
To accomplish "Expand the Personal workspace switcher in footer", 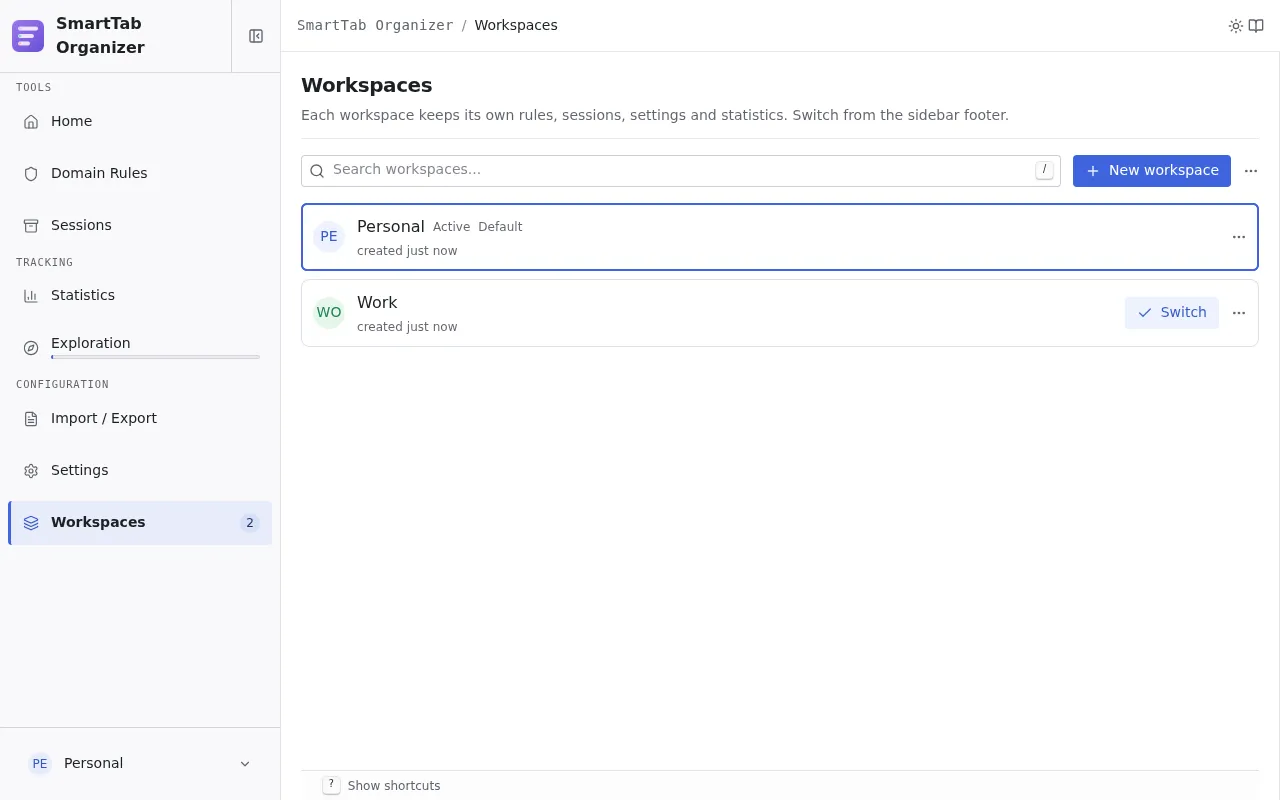I will (x=140, y=764).
